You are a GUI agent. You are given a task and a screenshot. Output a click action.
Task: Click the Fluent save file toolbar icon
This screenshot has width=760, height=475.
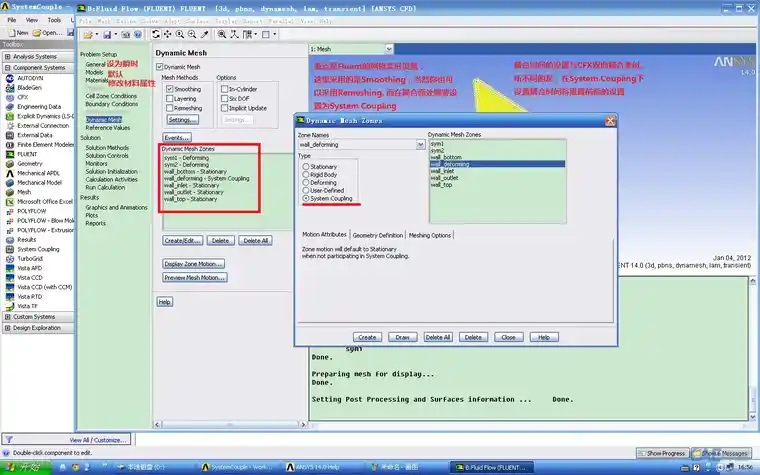tap(107, 34)
